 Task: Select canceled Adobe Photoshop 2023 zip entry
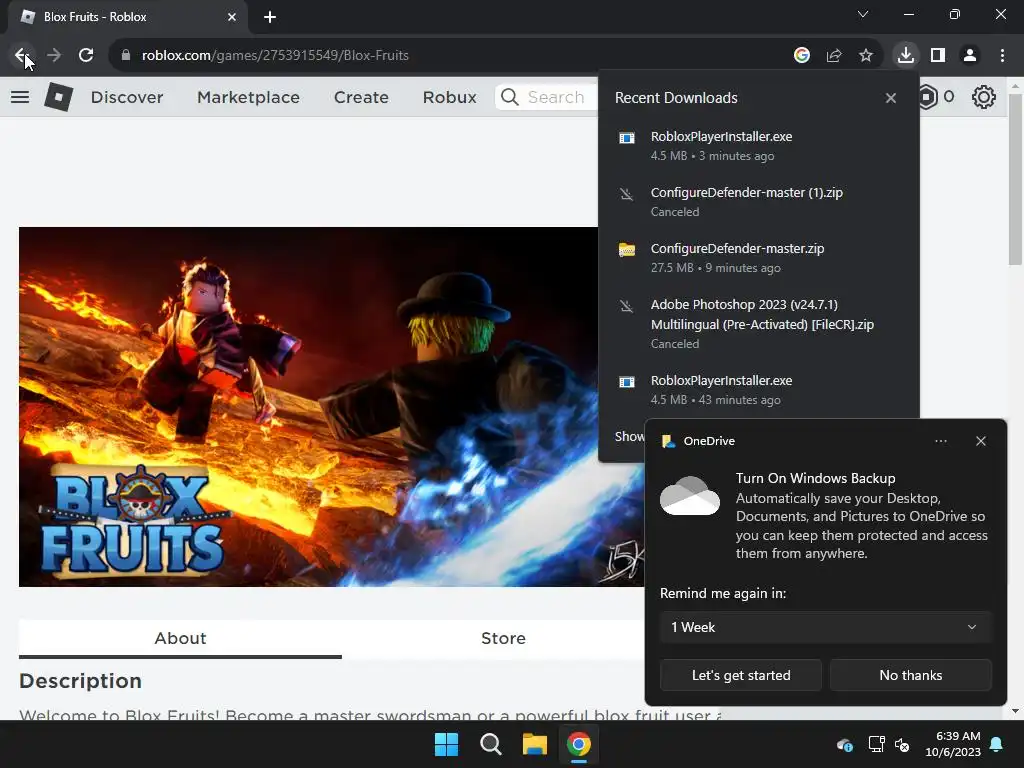(x=758, y=323)
